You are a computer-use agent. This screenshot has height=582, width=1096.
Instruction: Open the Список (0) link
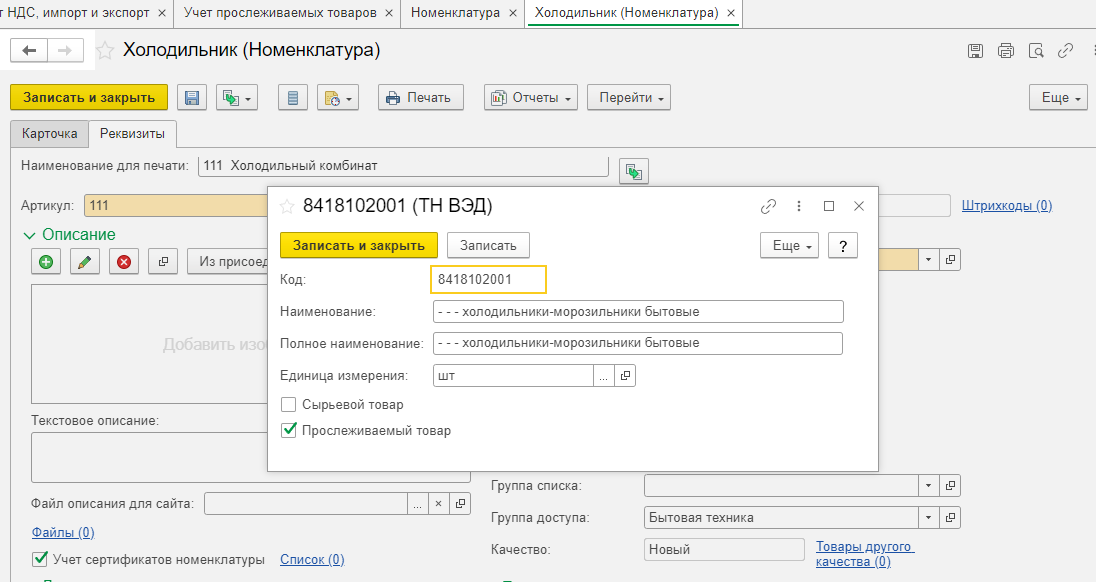coord(312,560)
